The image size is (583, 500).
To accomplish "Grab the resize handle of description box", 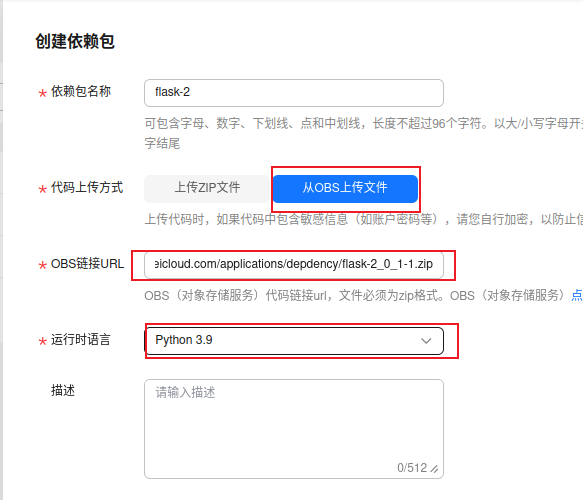I will coord(434,469).
